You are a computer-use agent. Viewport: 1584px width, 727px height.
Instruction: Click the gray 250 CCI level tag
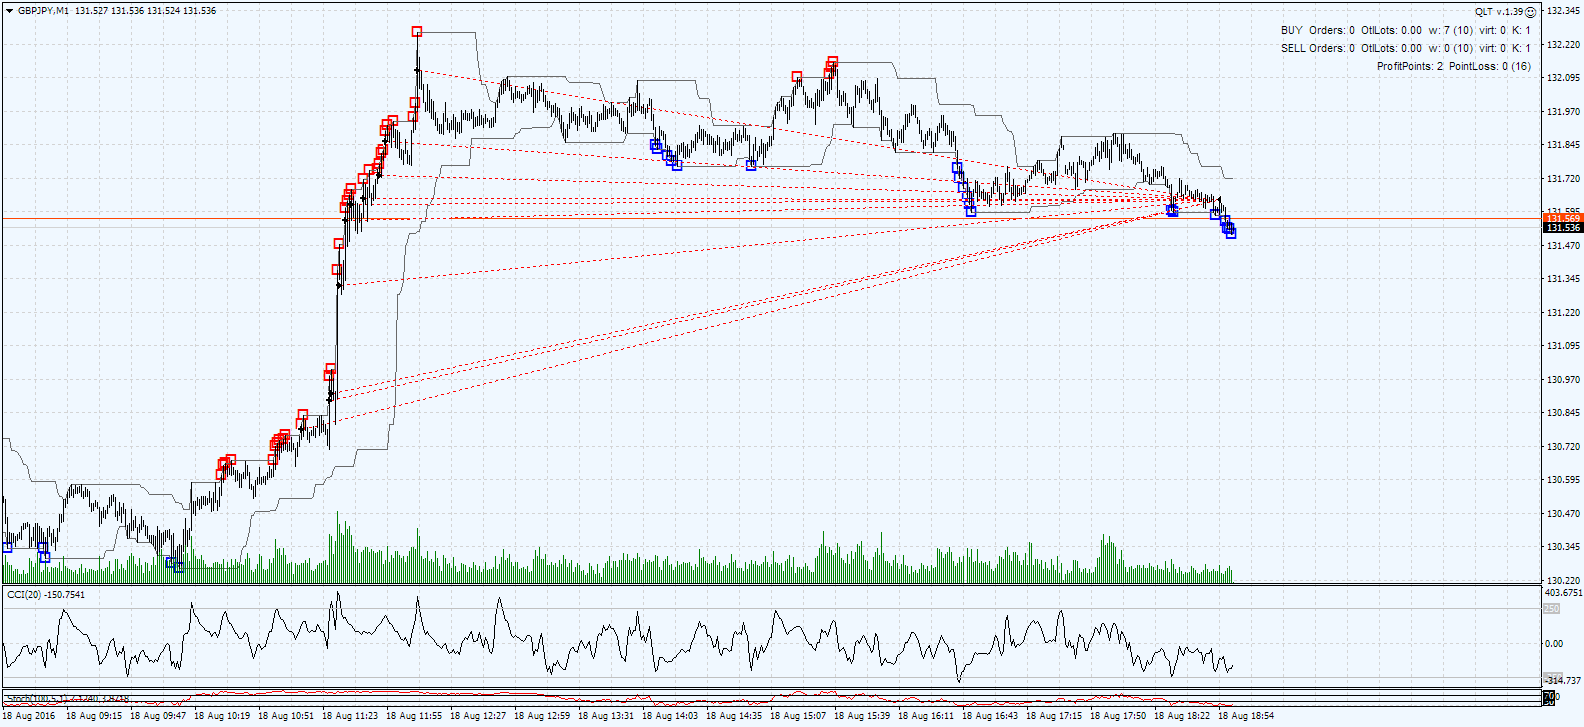[1551, 608]
